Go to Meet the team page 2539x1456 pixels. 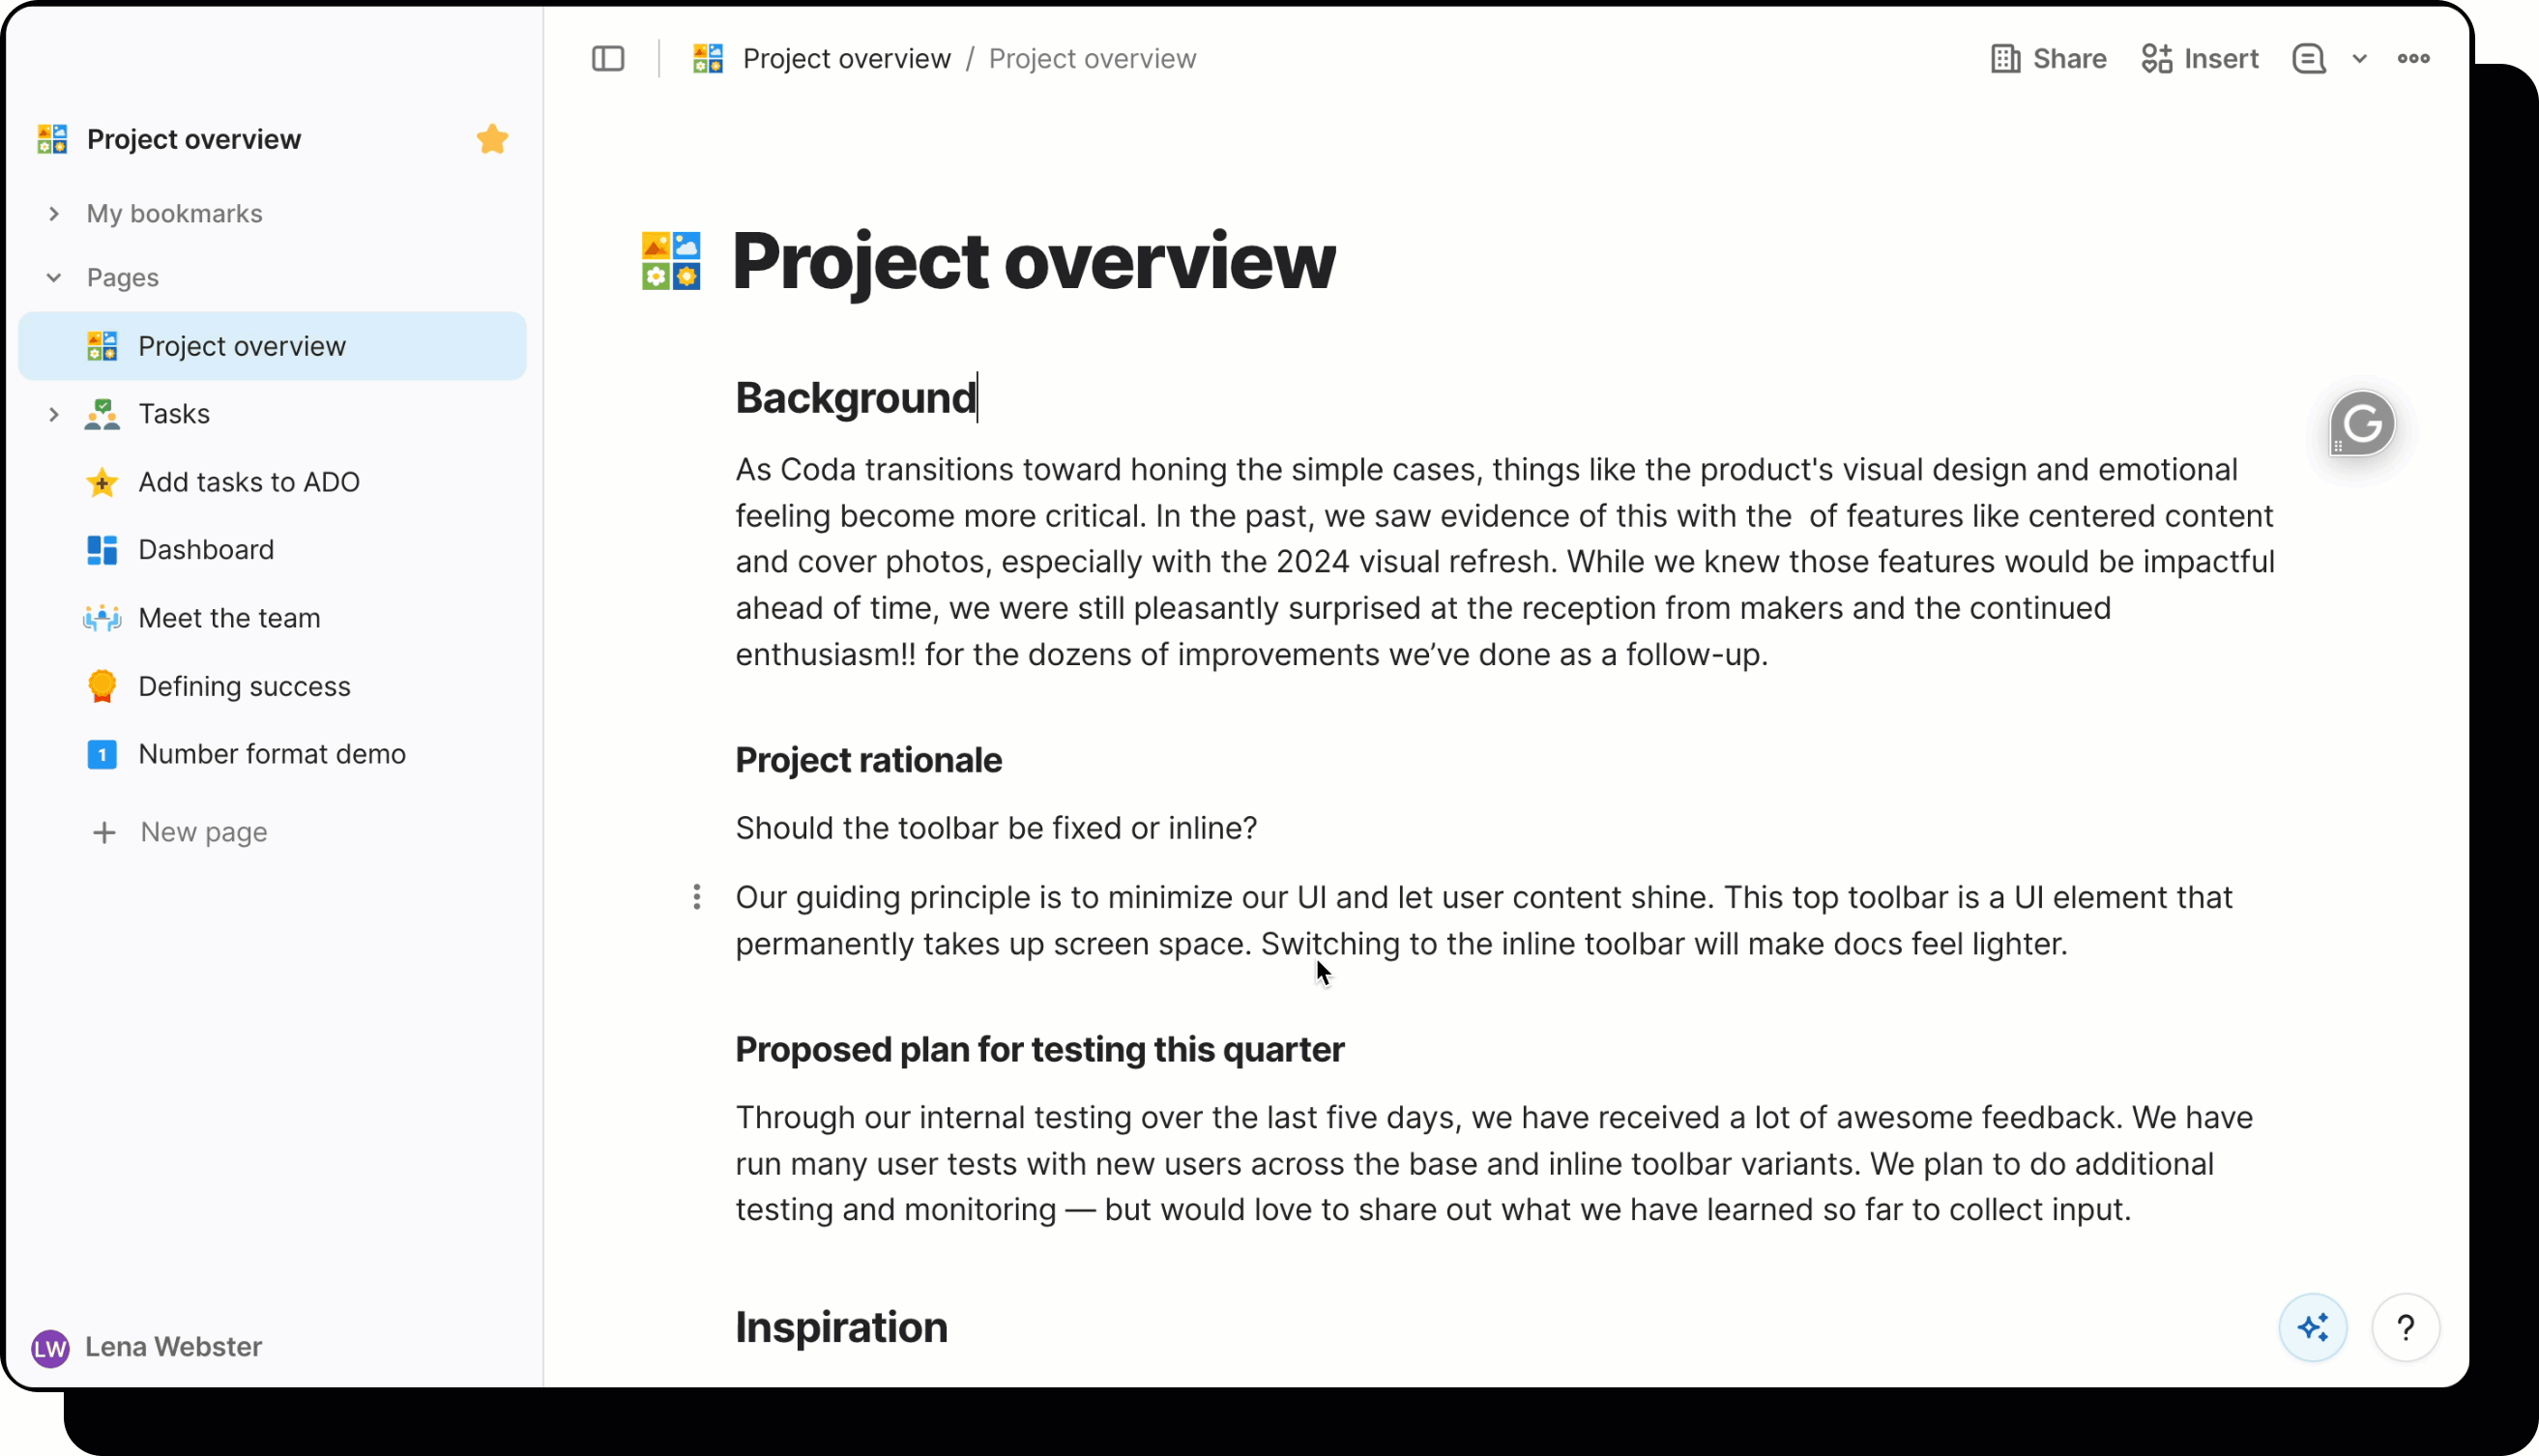point(229,618)
